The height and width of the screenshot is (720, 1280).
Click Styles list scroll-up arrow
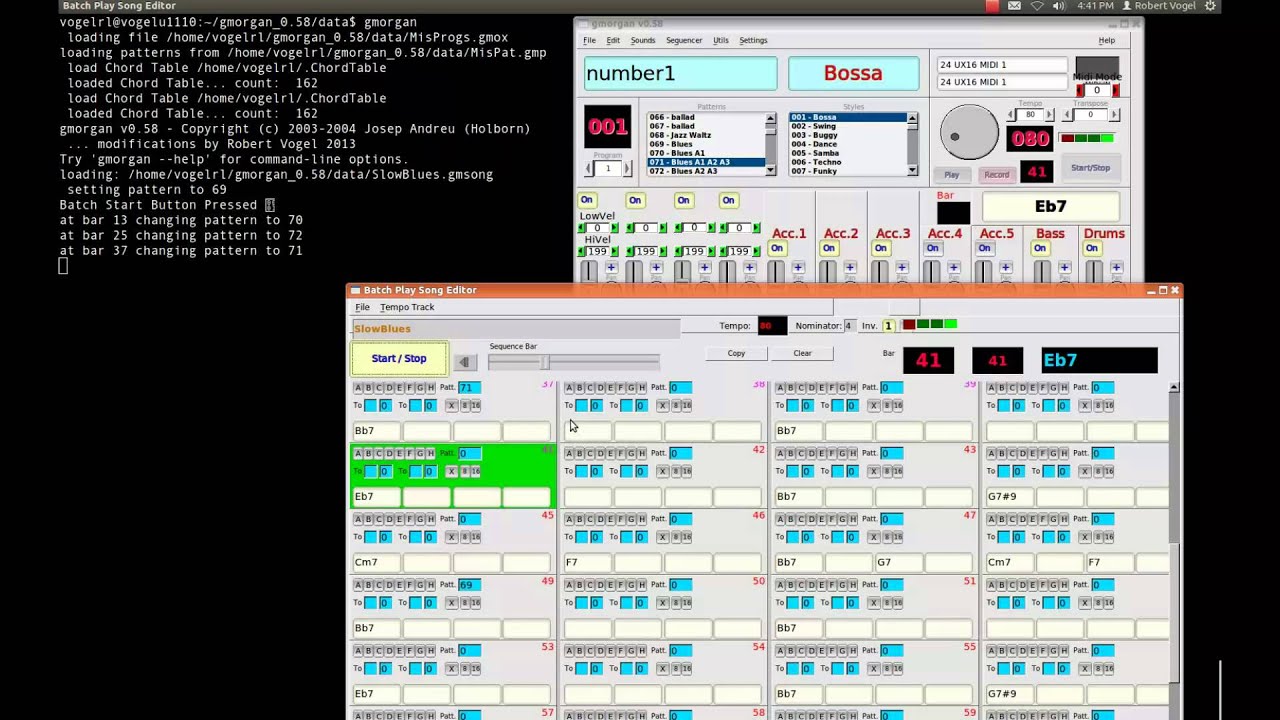tap(912, 119)
